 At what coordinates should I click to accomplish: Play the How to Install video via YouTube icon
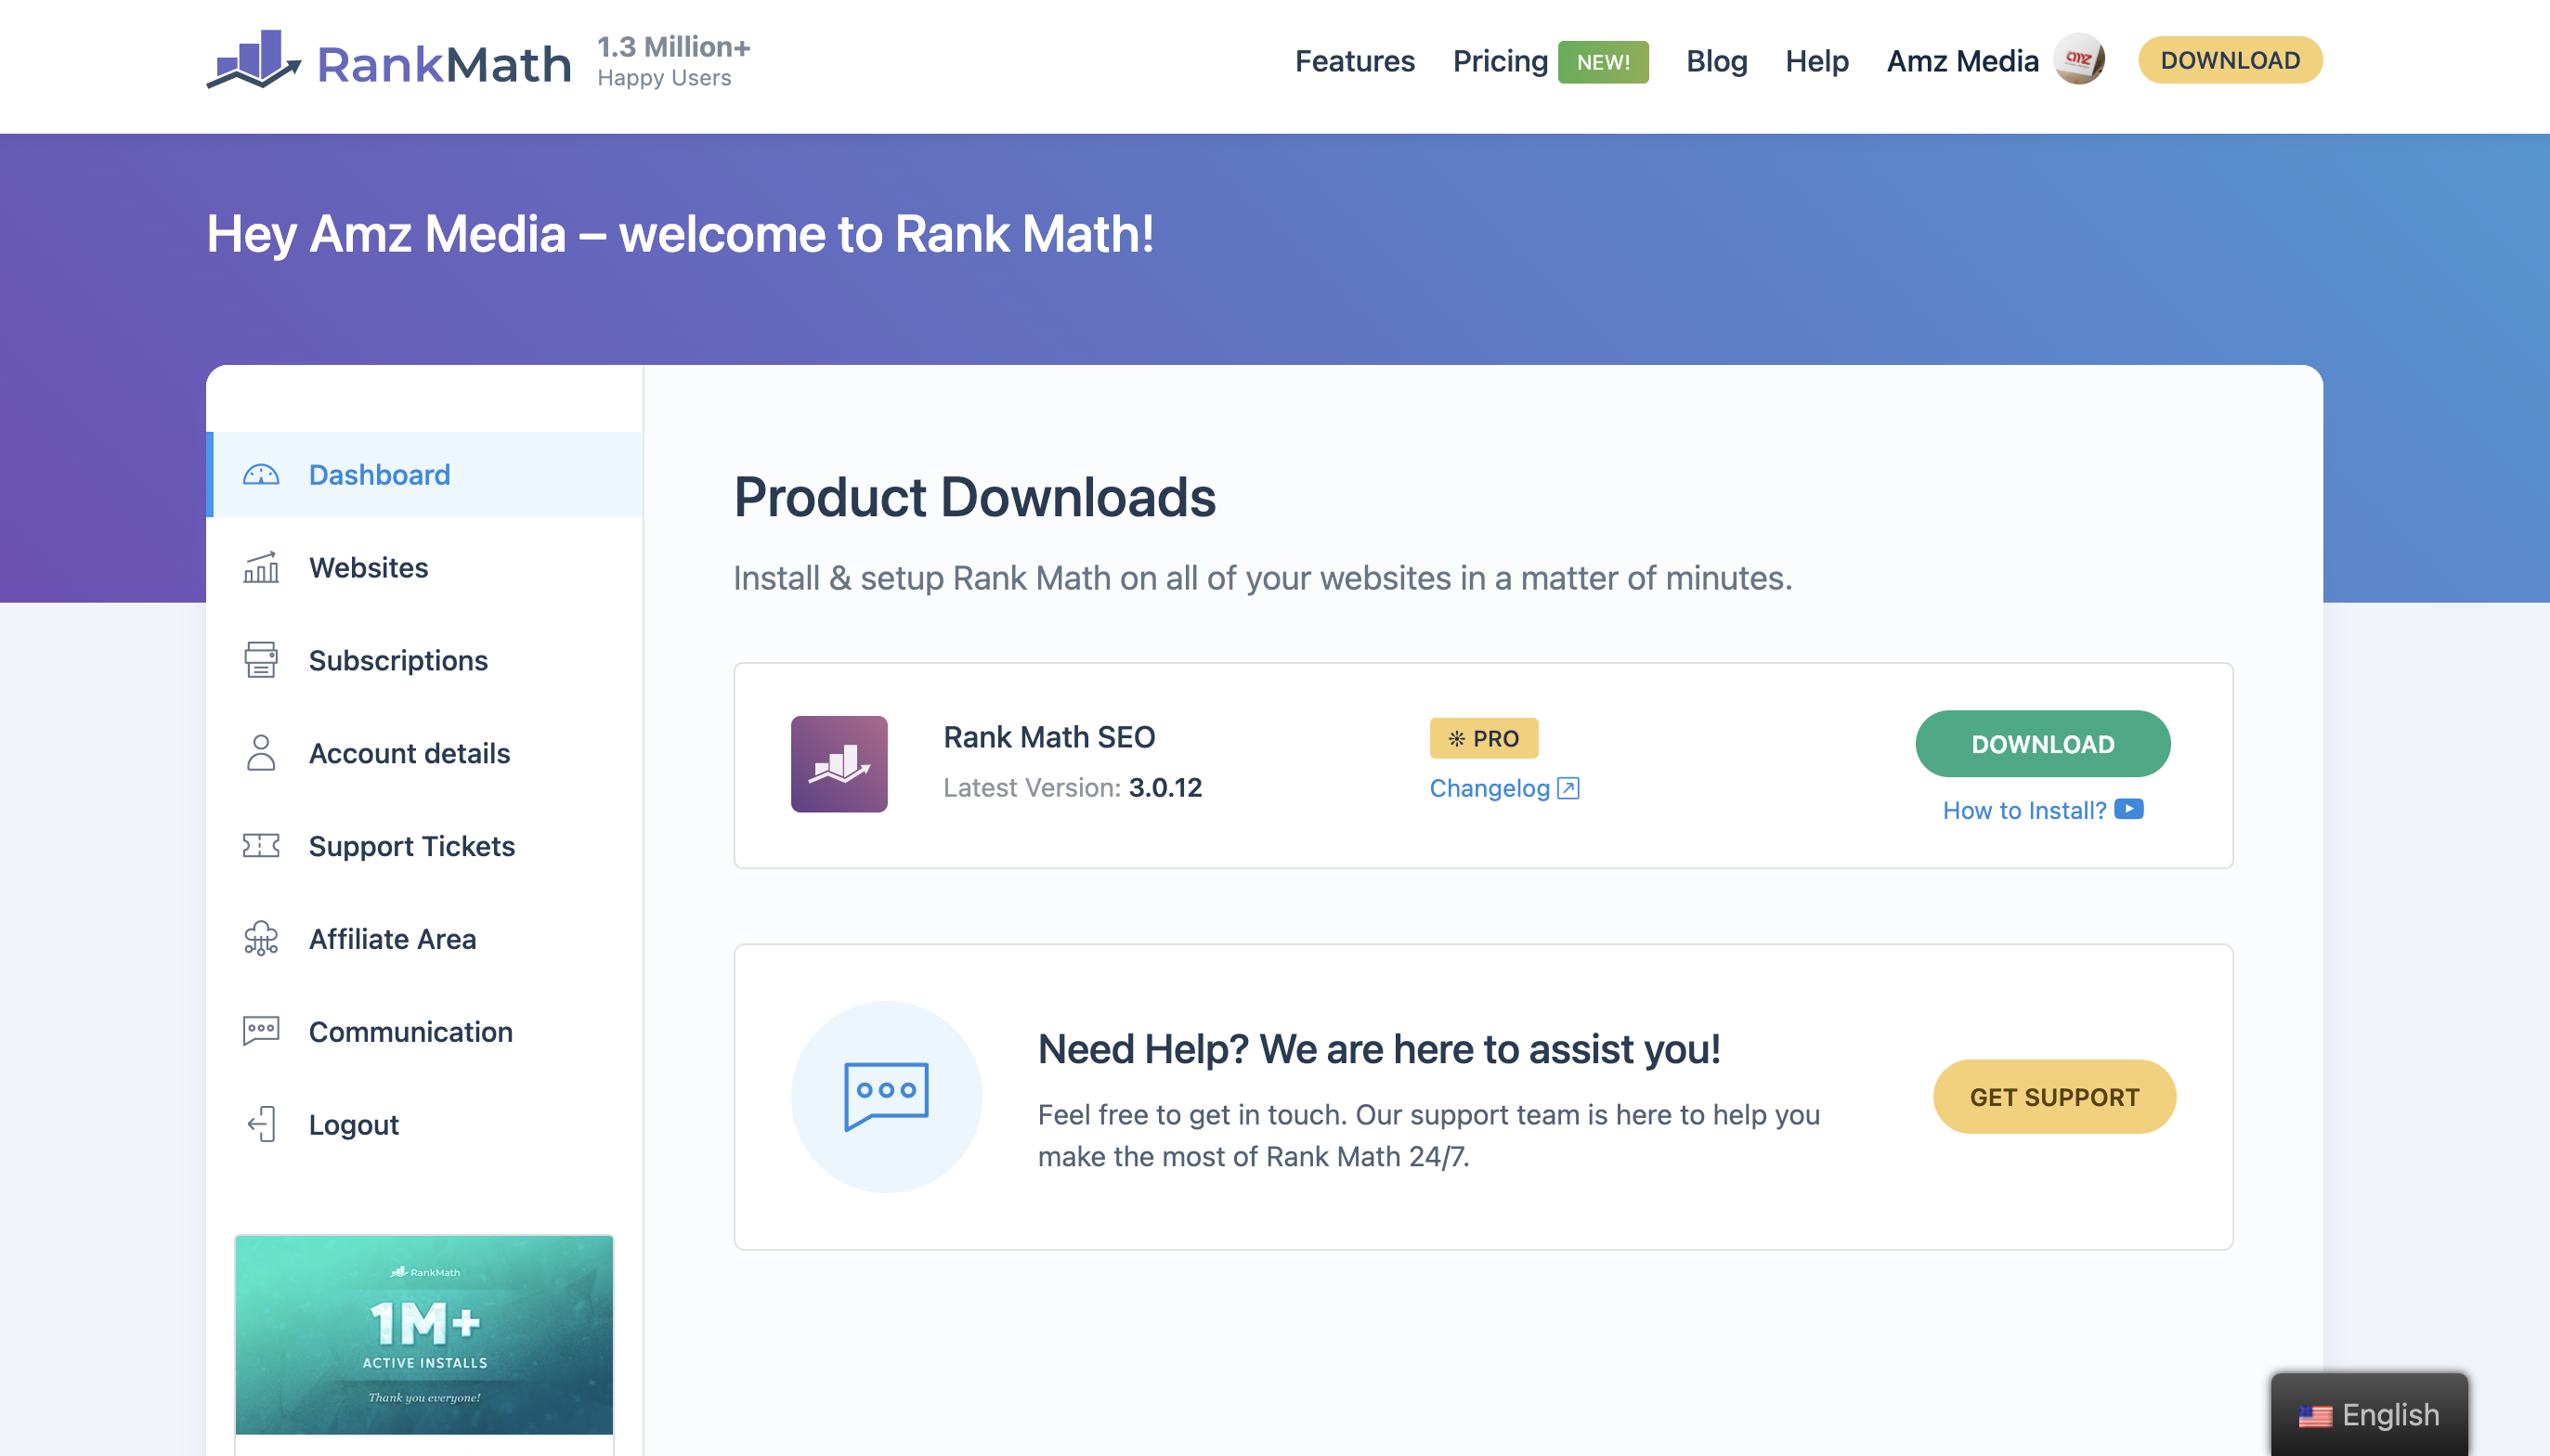tap(2130, 809)
